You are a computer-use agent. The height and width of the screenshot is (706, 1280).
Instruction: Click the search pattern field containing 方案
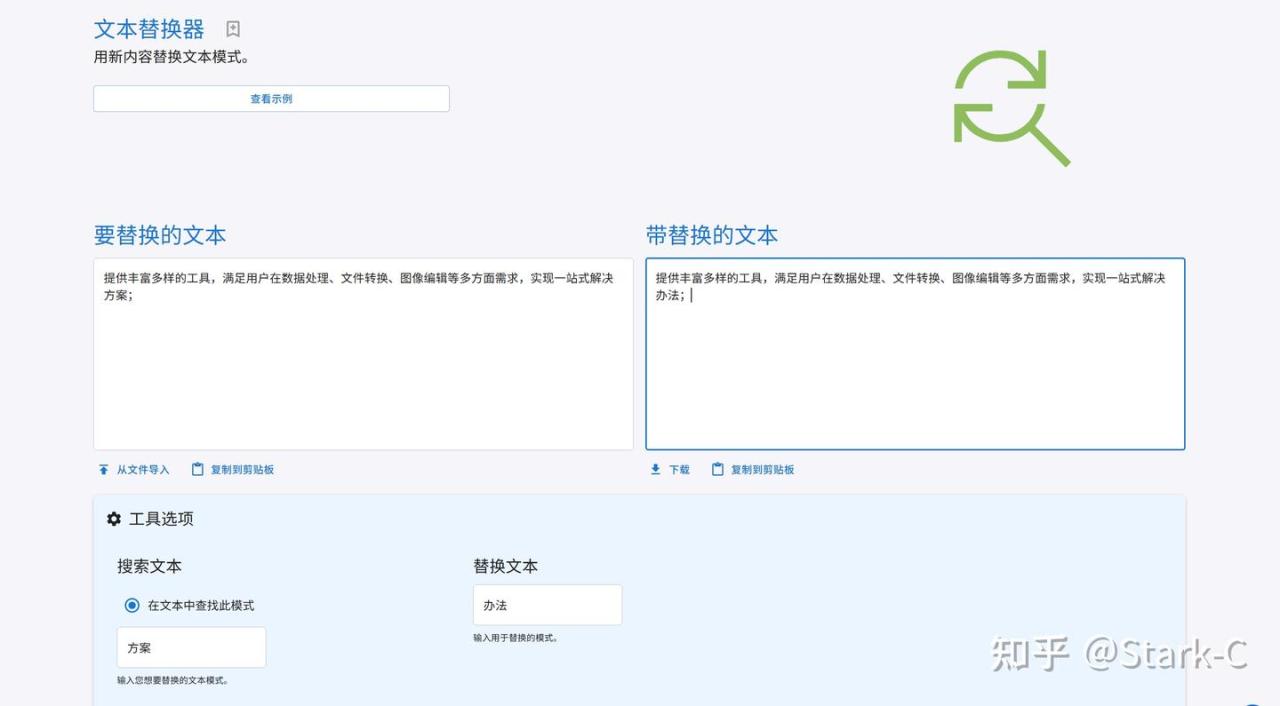(x=192, y=648)
